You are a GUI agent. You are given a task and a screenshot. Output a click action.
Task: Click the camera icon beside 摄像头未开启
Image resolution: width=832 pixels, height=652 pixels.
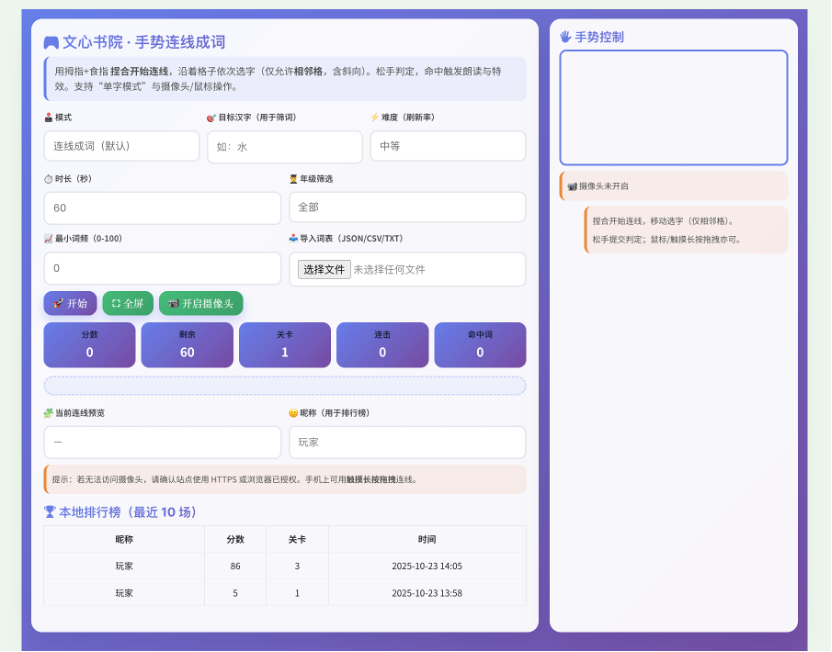(572, 186)
